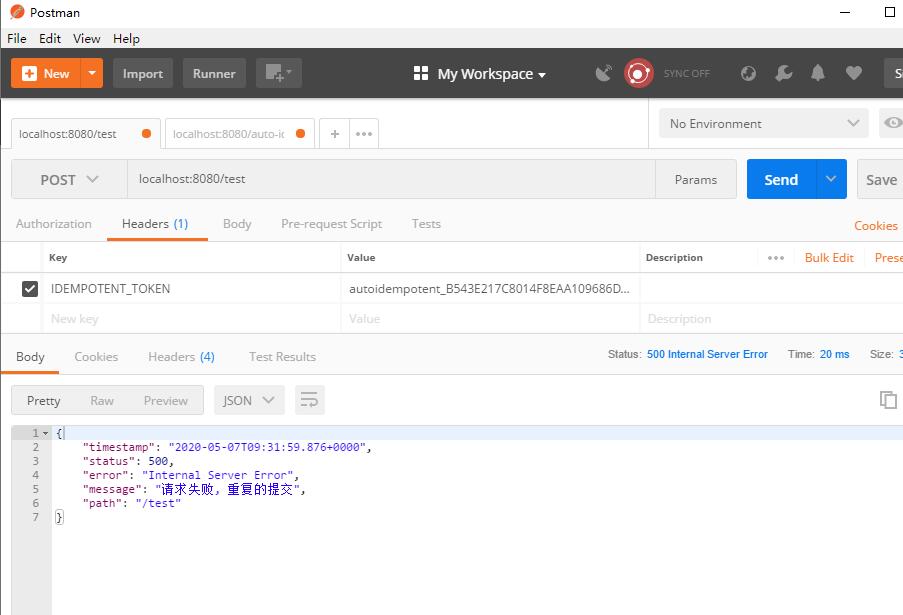Click the red sync status icon
This screenshot has height=615, width=903.
pos(638,73)
